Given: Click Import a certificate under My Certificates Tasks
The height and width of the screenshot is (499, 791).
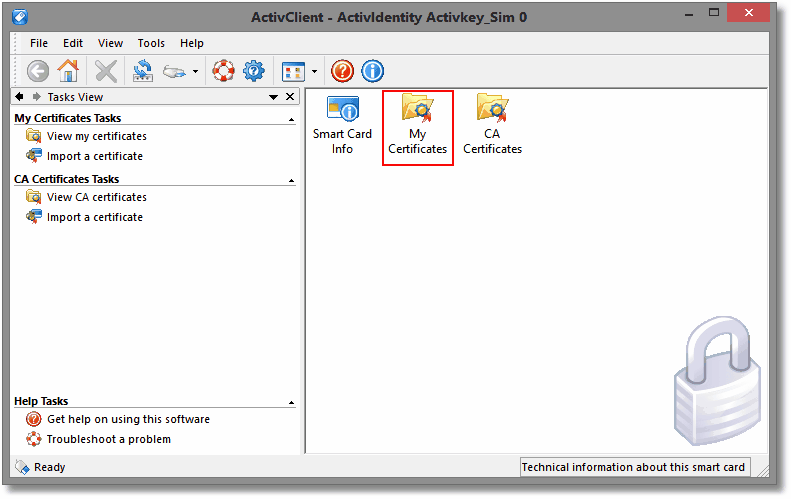Looking at the screenshot, I should click(95, 156).
